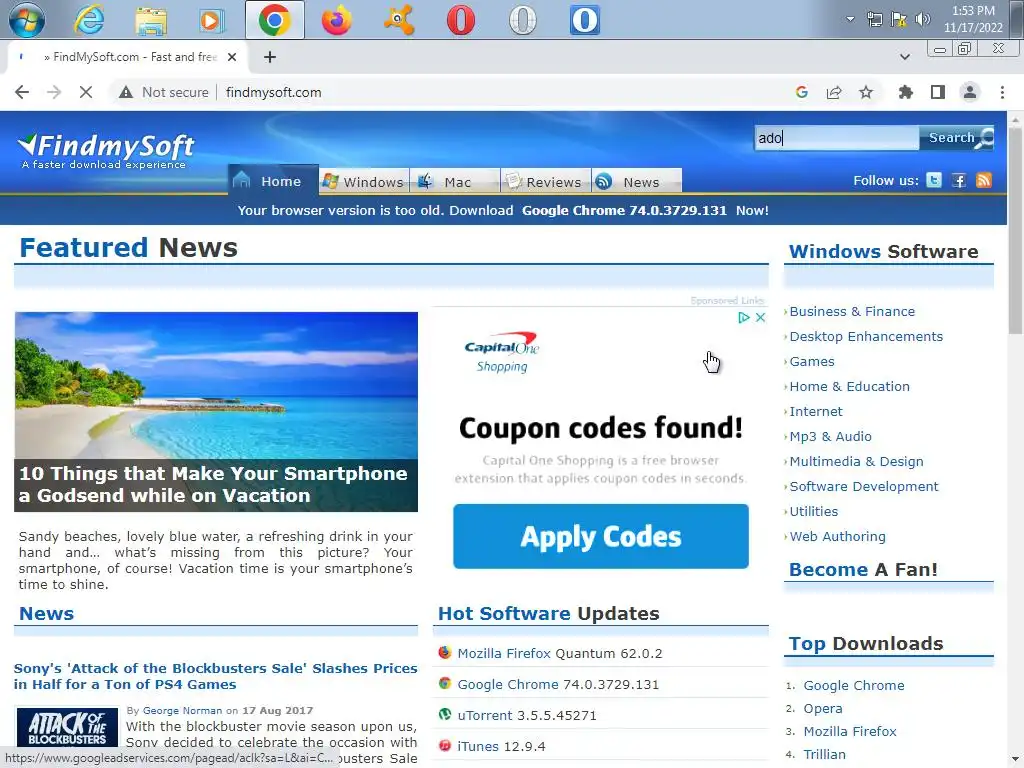This screenshot has height=768, width=1024.
Task: Launch Firefox from the taskbar
Action: (336, 20)
